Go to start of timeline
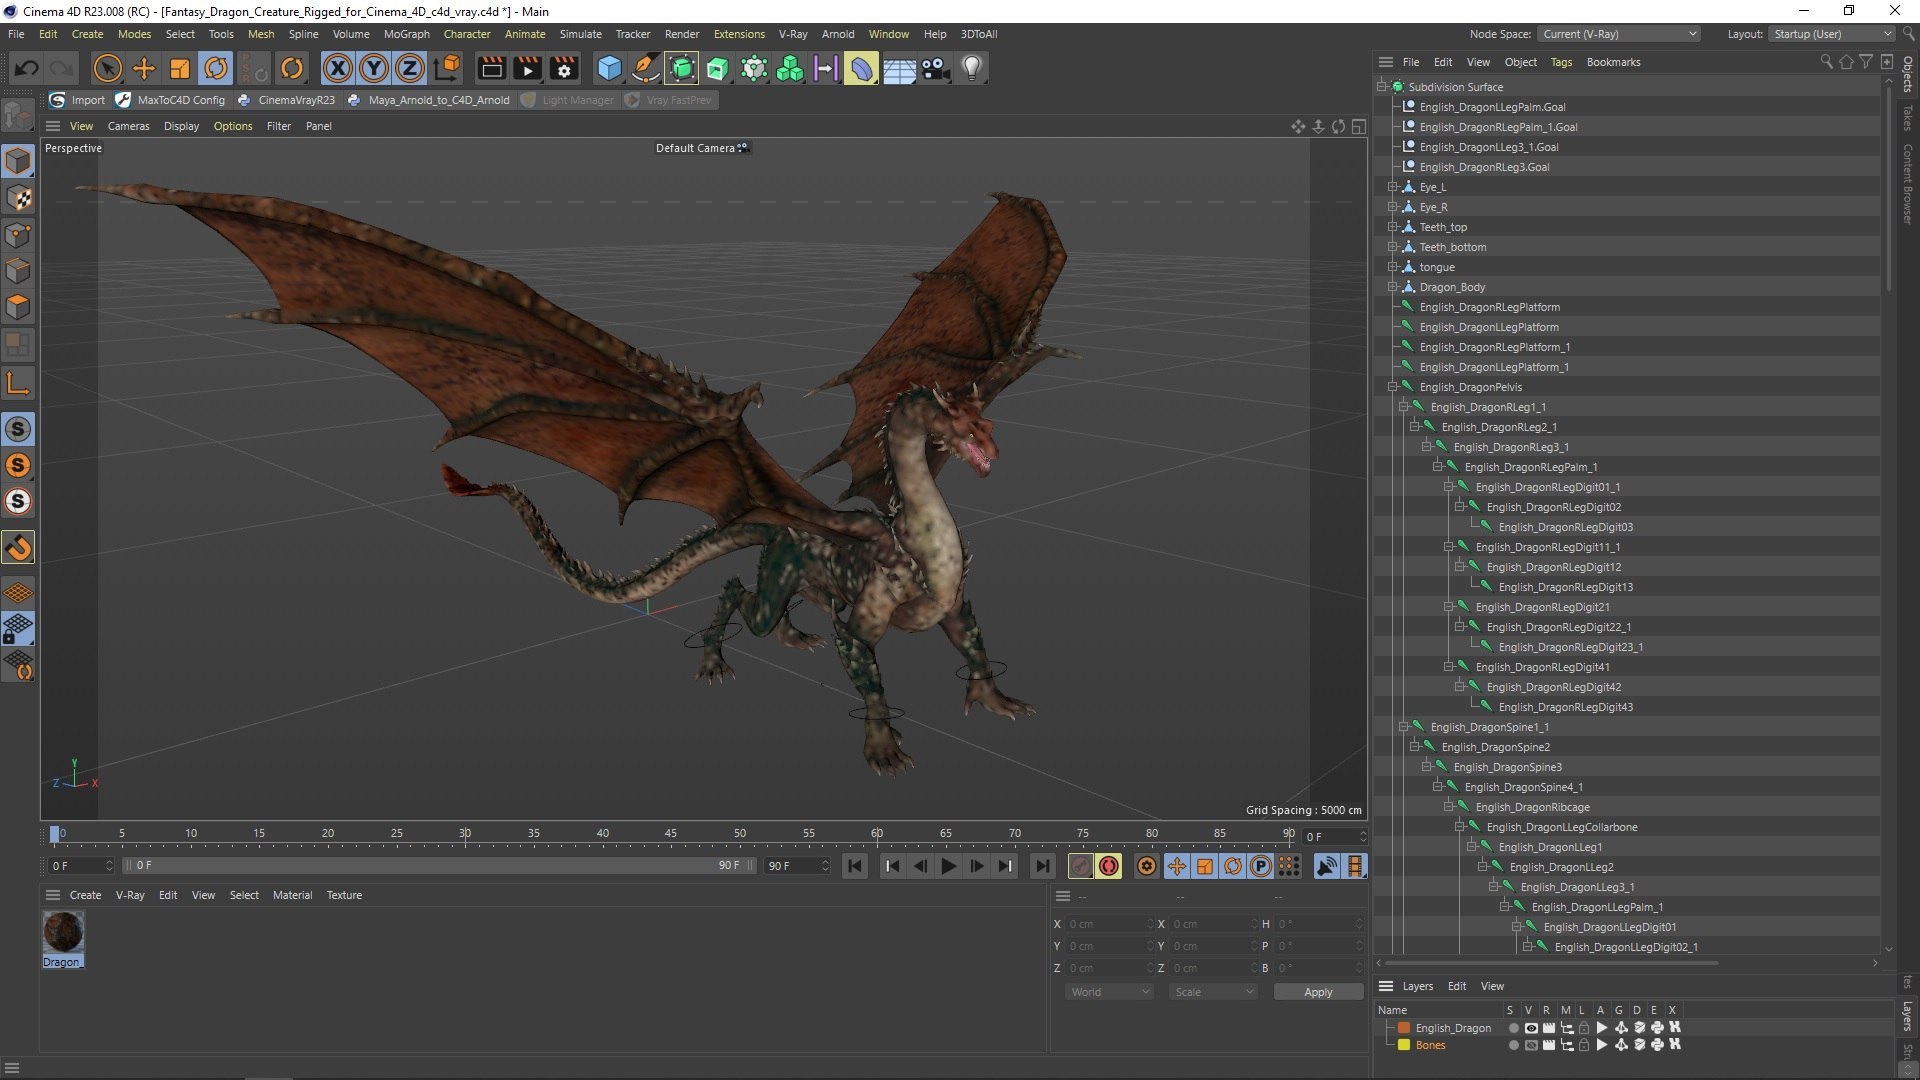The width and height of the screenshot is (1920, 1080). click(x=855, y=866)
